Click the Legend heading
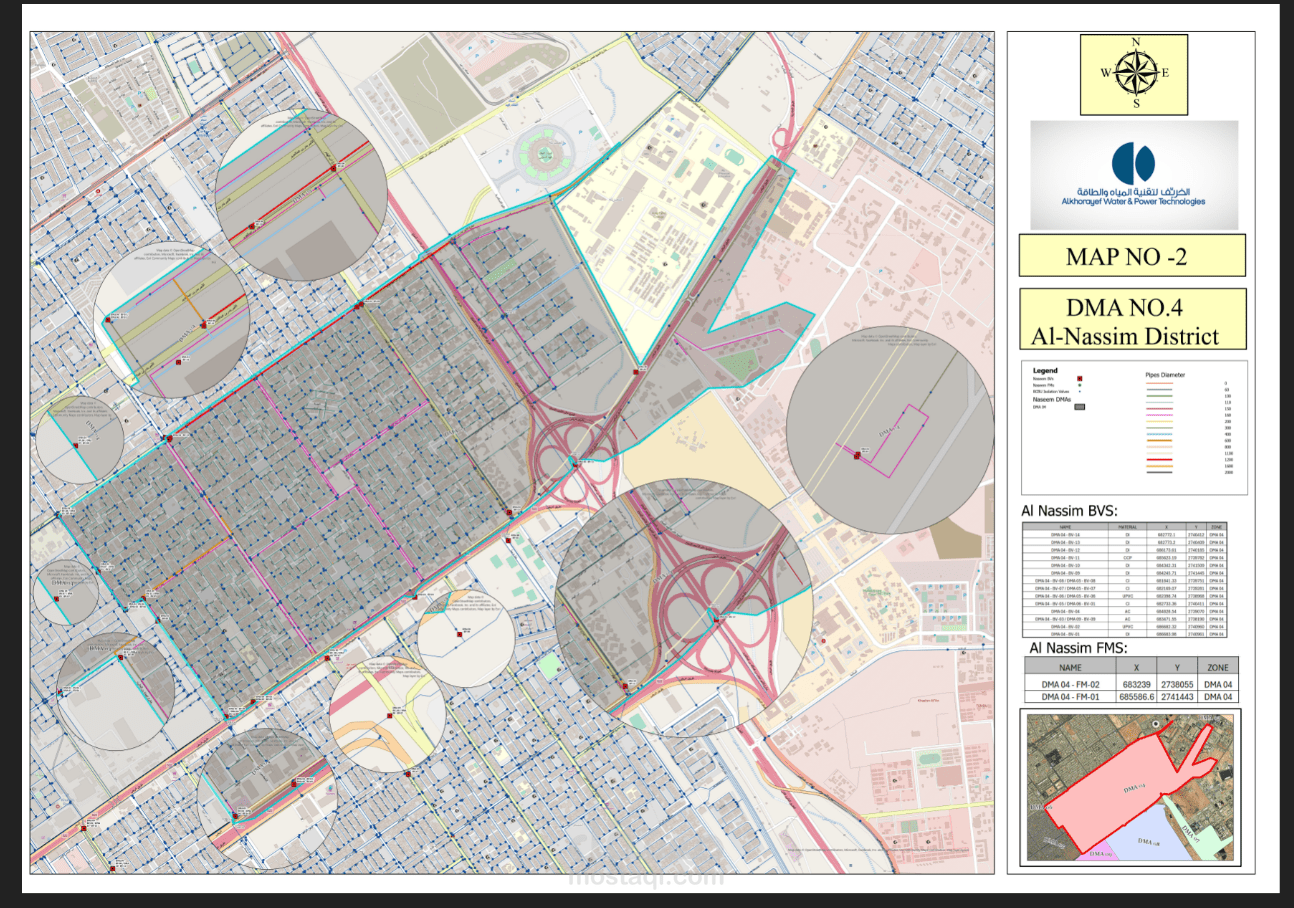This screenshot has width=1294, height=908. point(1045,370)
